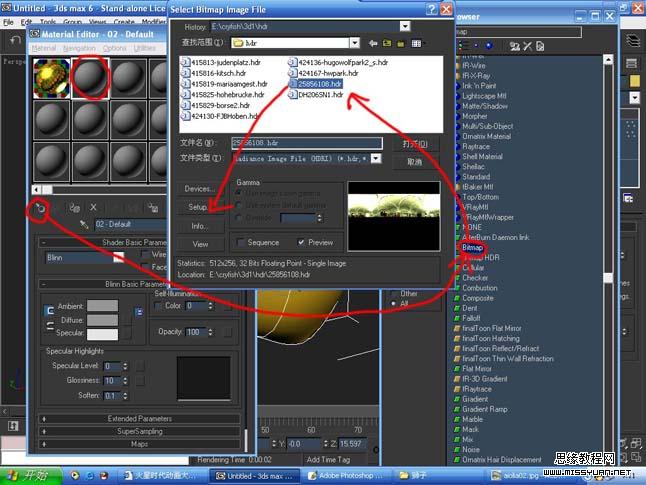Click the Open (打开) button
Image resolution: width=646 pixels, height=485 pixels.
[415, 144]
